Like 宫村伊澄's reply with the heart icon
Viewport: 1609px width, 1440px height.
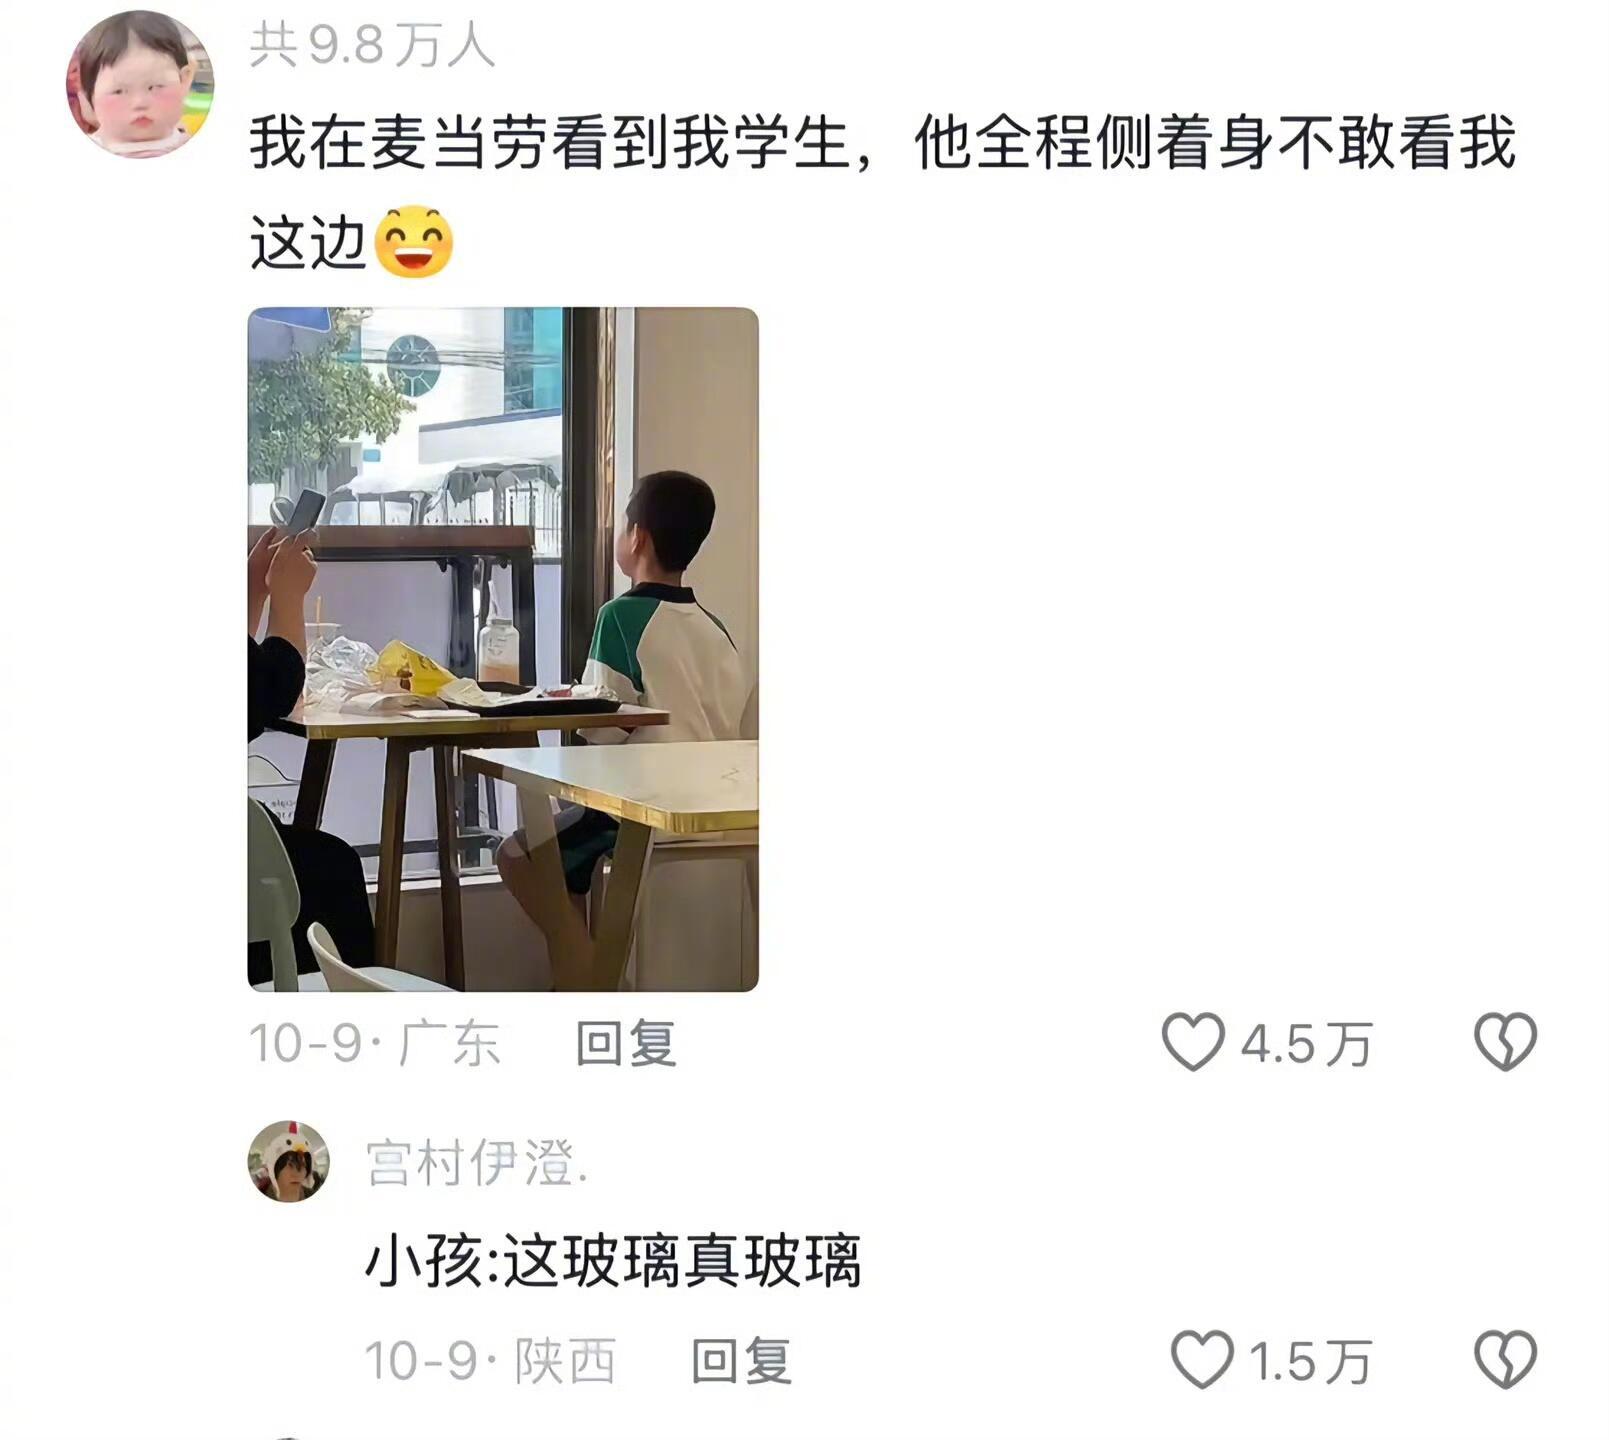(1201, 1360)
